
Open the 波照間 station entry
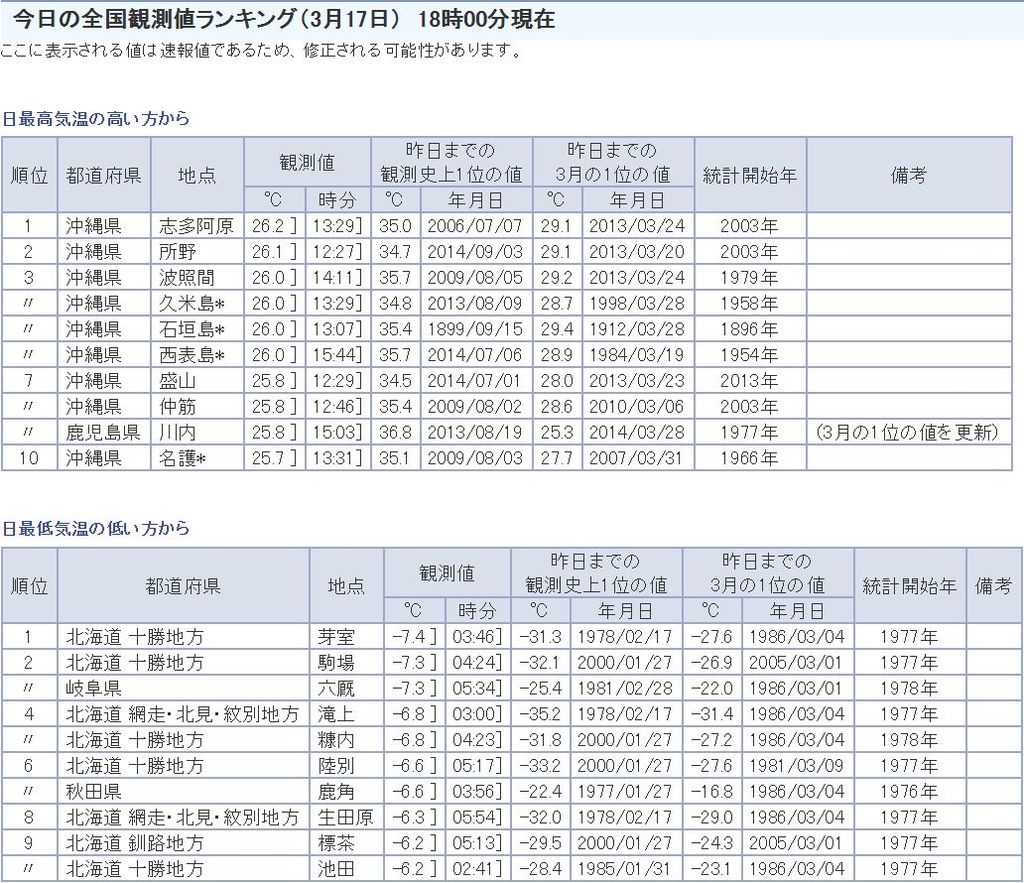point(187,277)
